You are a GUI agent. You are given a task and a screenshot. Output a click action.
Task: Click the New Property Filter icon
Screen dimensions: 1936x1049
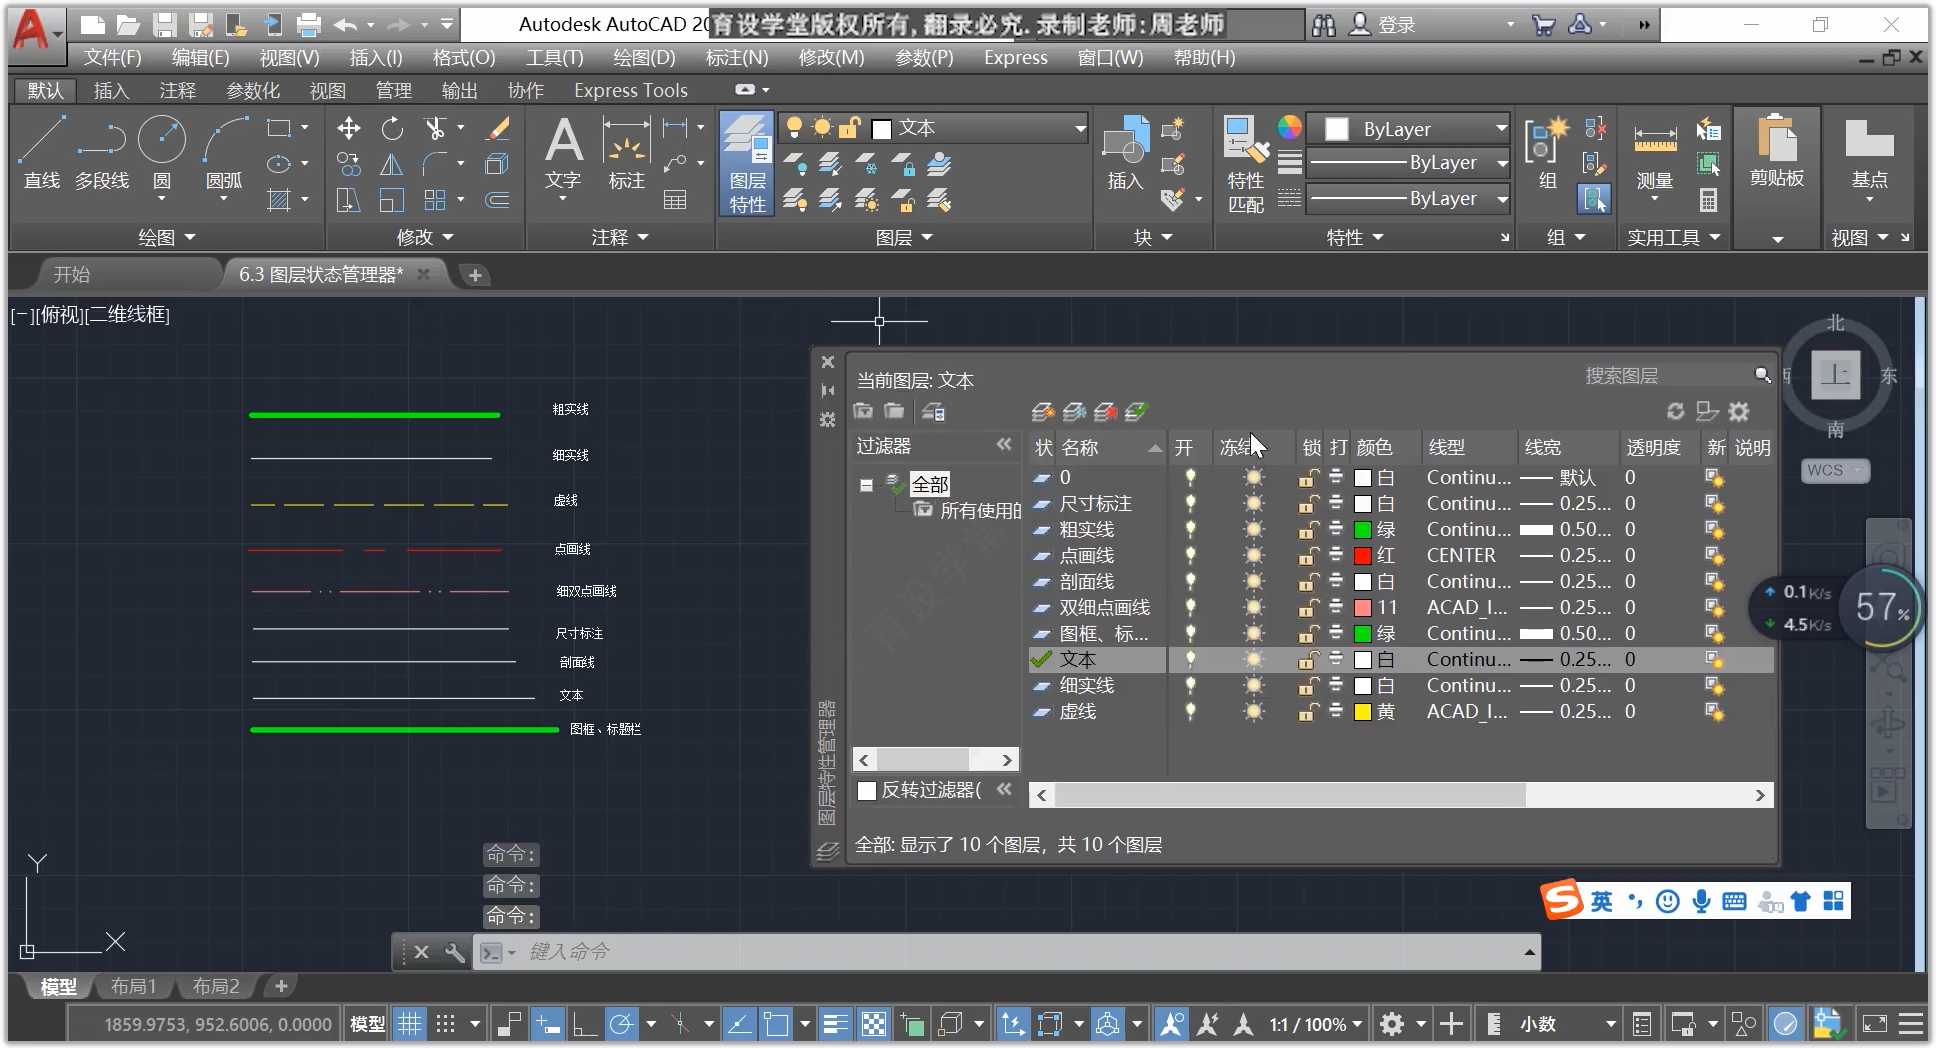click(x=863, y=411)
